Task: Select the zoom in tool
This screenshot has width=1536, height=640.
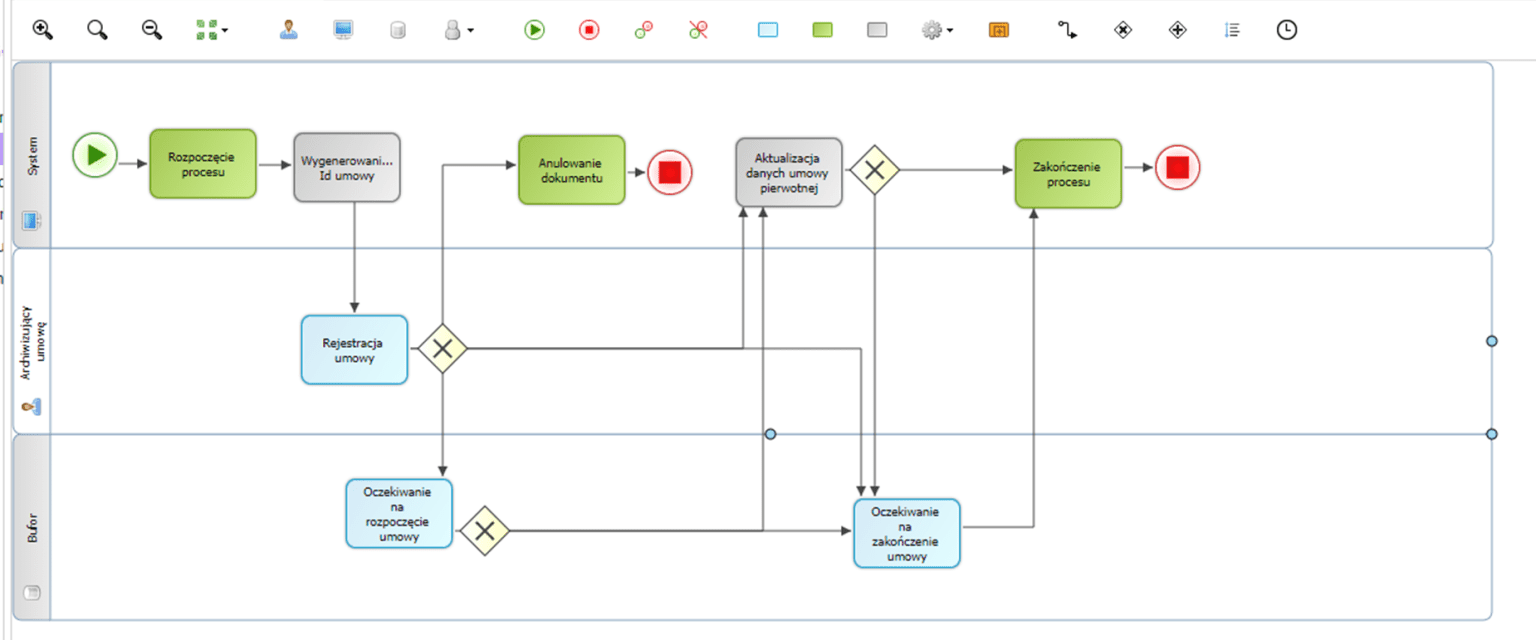Action: click(42, 30)
